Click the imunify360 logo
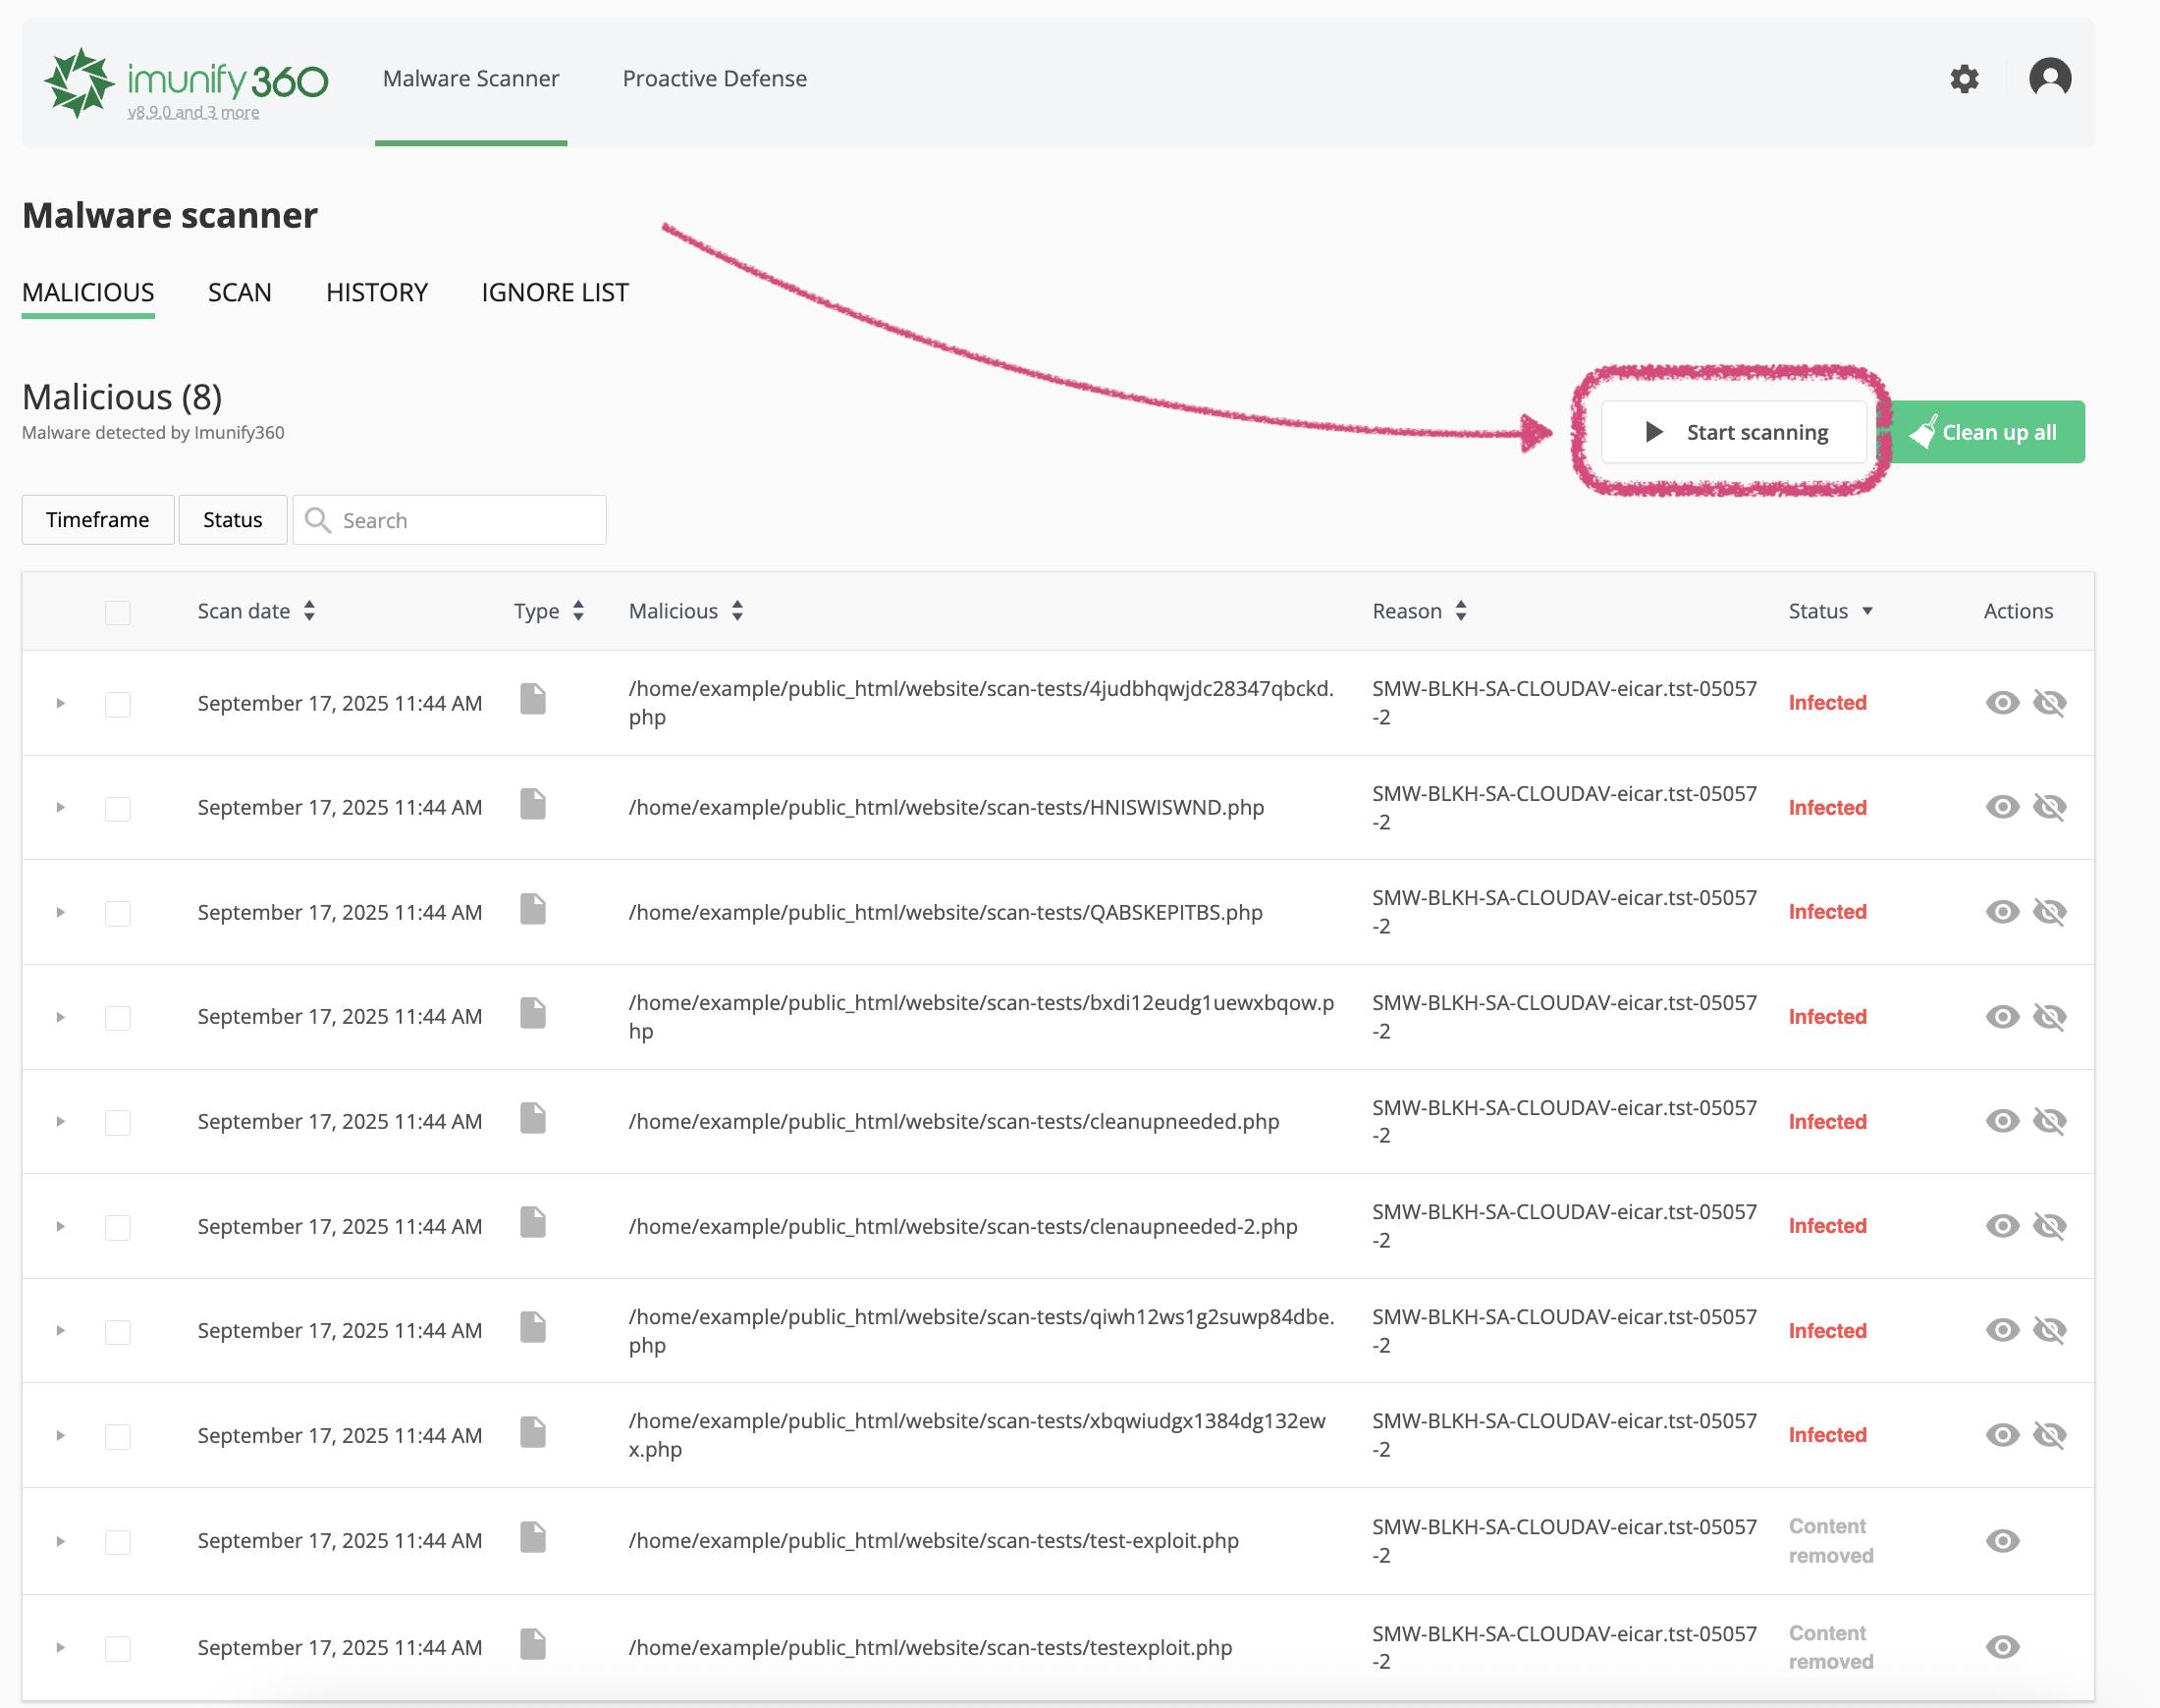Screen dimensions: 2160x1708 pos(186,82)
